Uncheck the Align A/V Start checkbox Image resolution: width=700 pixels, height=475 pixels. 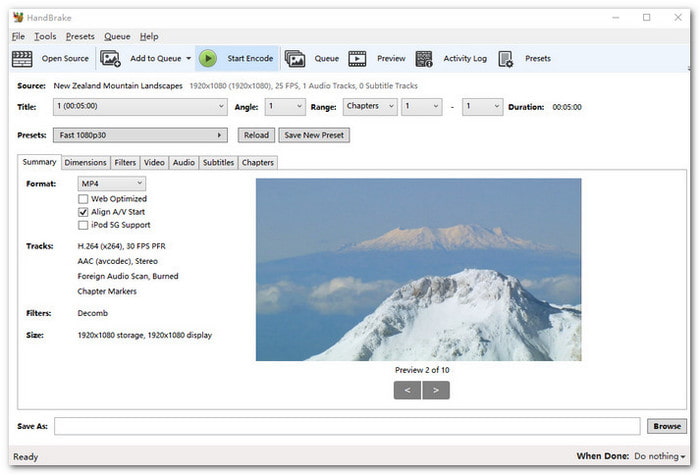coord(83,212)
